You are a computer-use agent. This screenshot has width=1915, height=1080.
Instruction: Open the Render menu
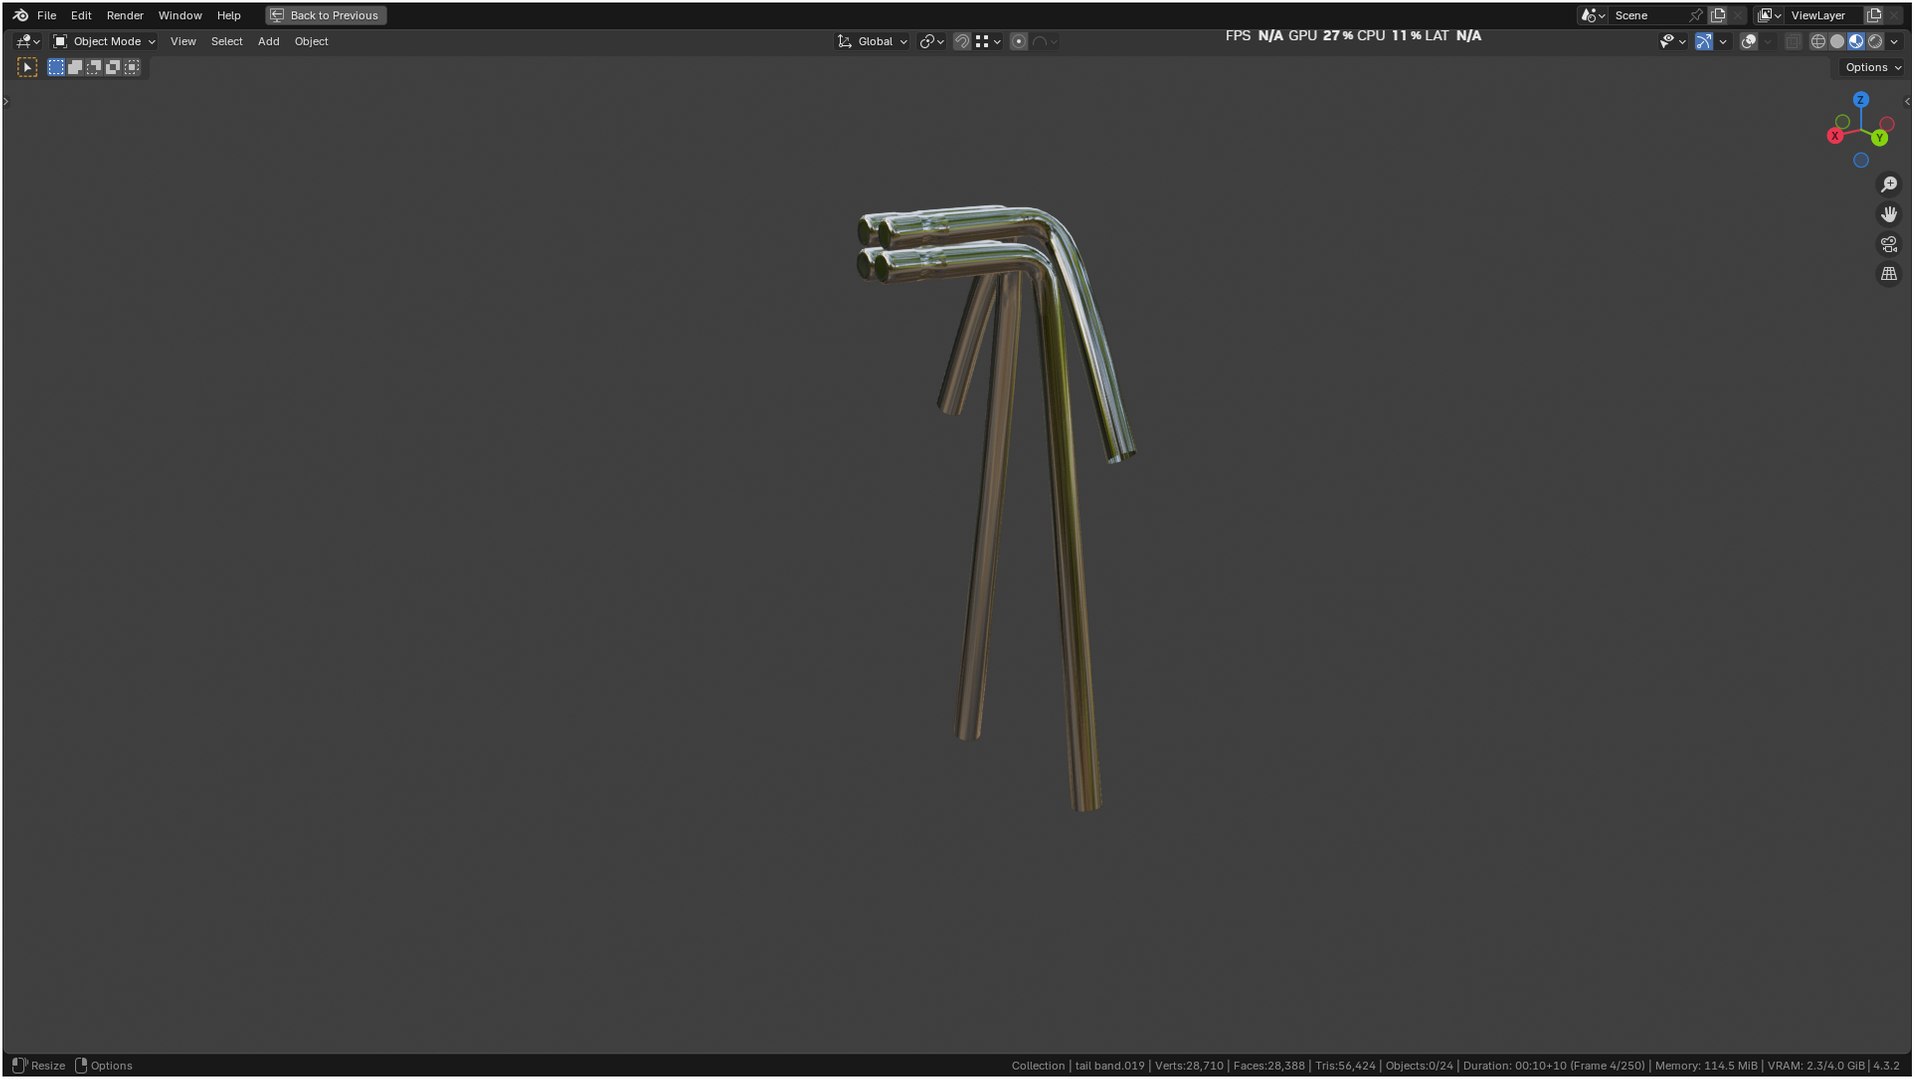pos(125,15)
